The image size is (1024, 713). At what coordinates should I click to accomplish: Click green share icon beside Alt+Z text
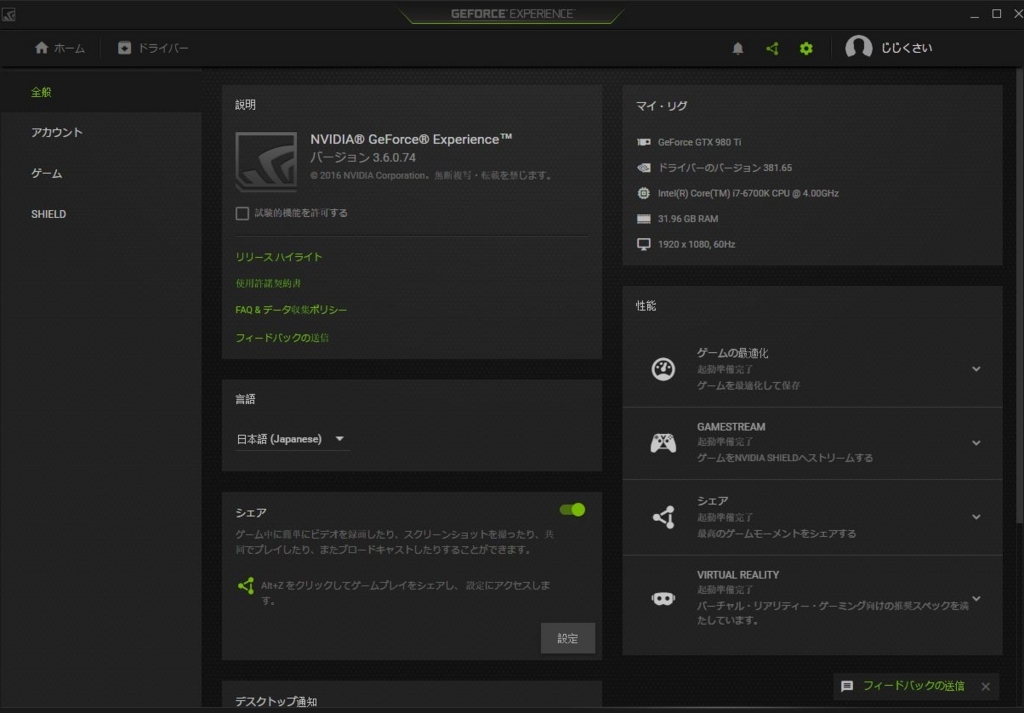[246, 586]
